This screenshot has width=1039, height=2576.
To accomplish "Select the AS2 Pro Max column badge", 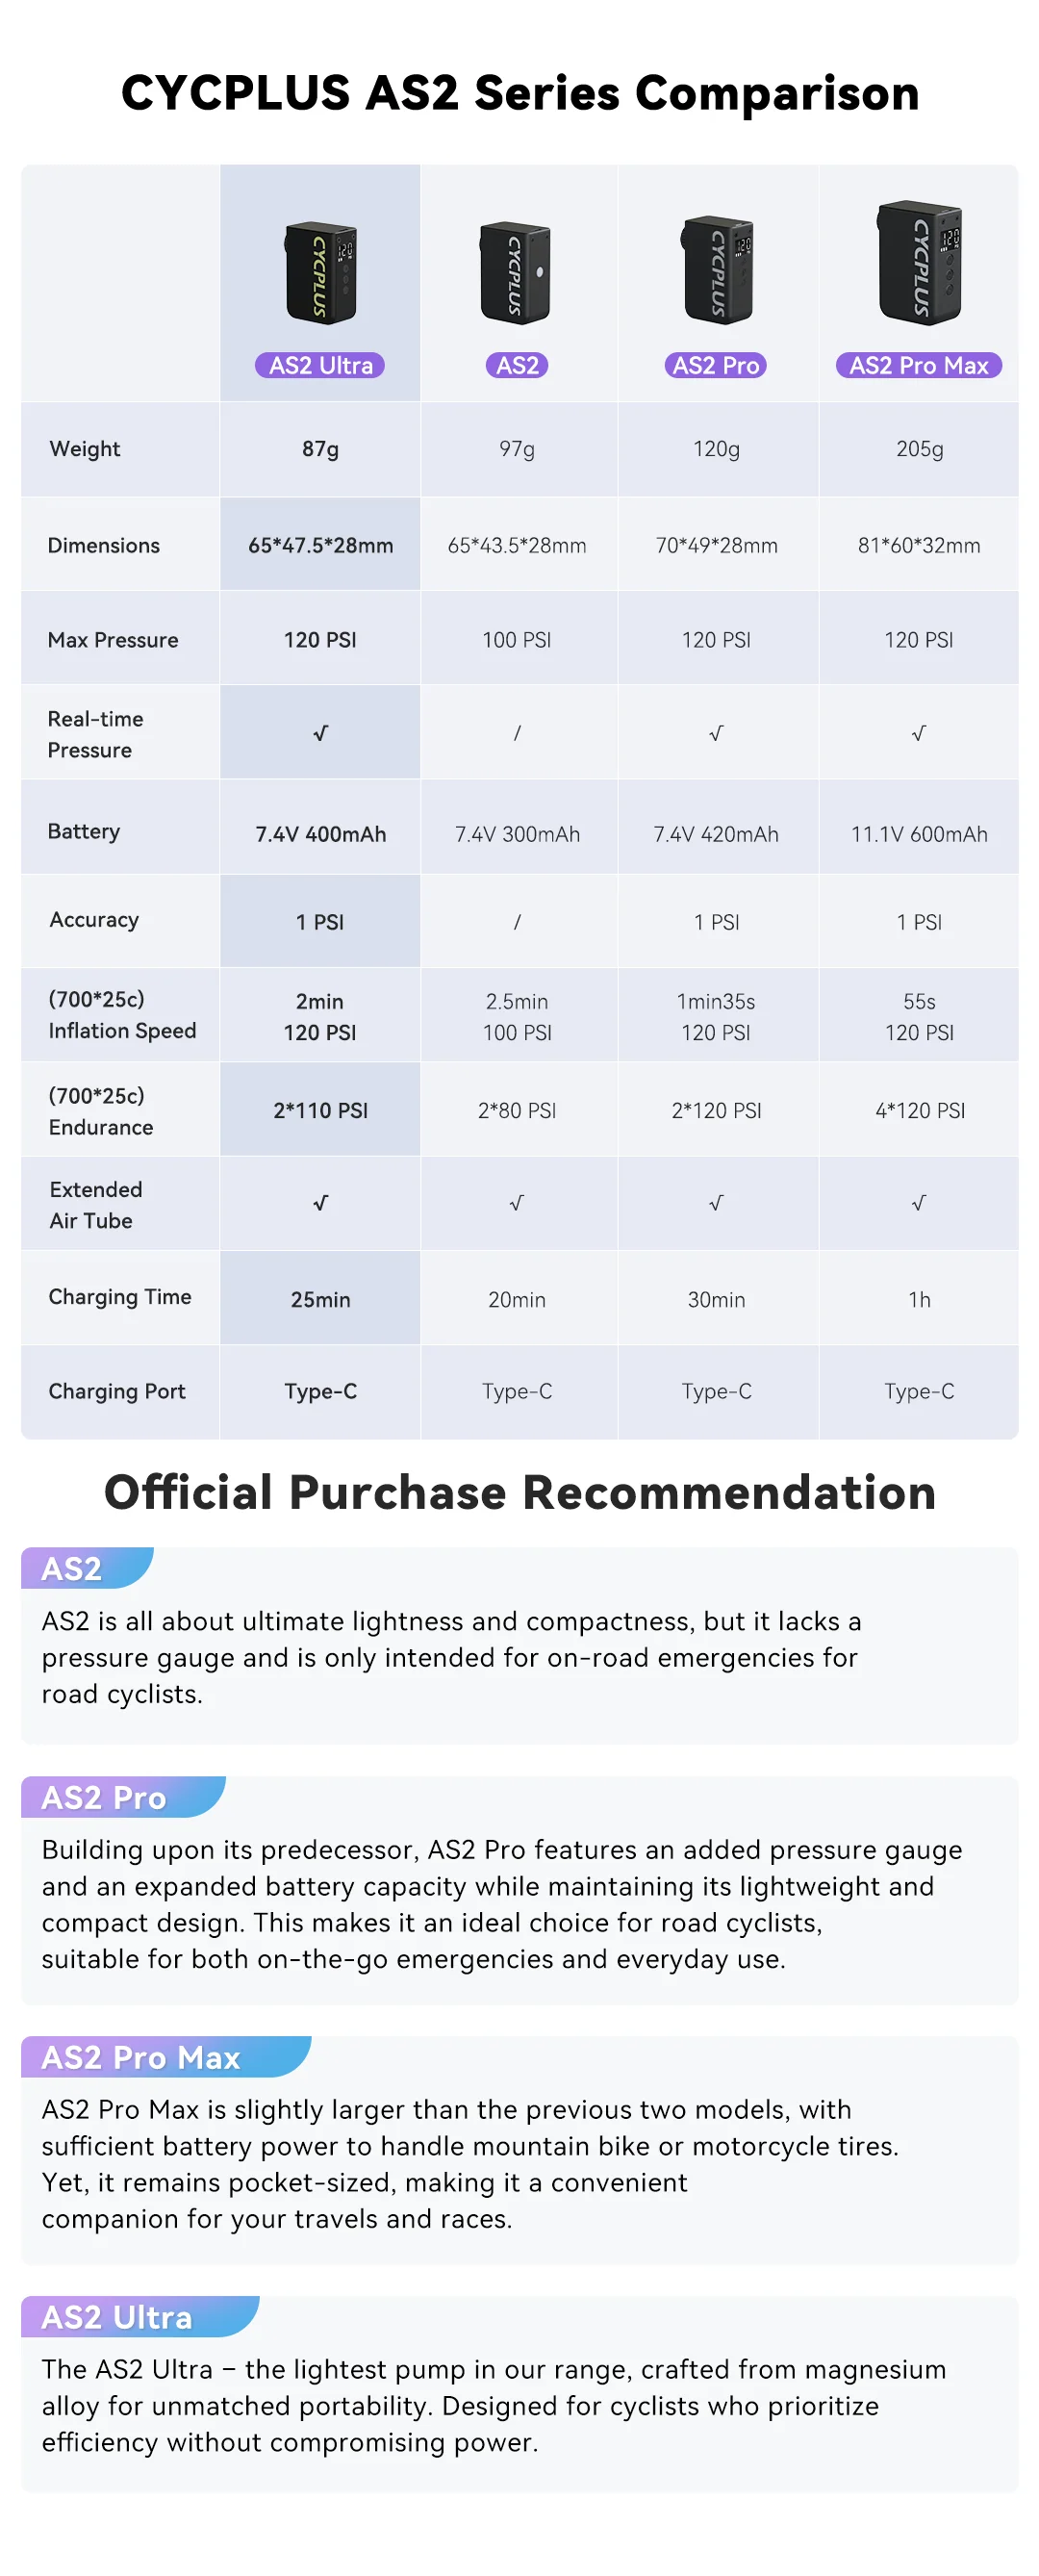I will (x=918, y=366).
